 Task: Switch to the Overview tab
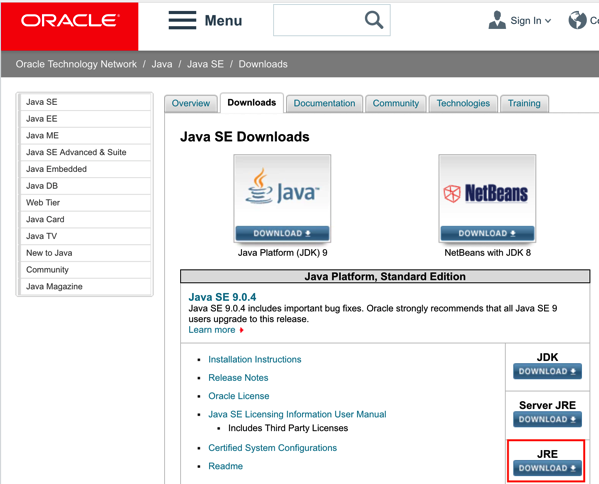tap(191, 104)
